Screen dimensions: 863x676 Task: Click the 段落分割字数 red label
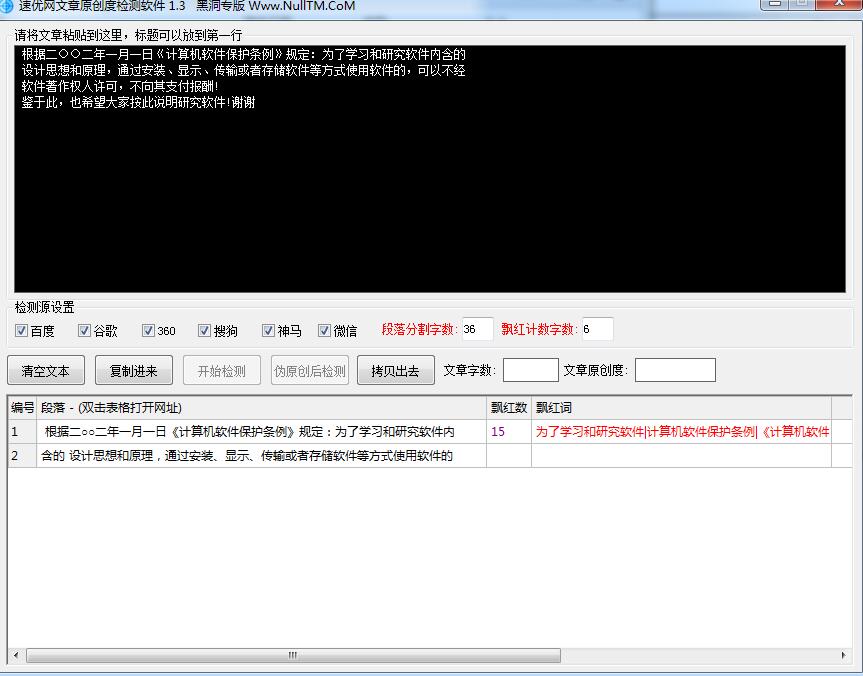[419, 329]
